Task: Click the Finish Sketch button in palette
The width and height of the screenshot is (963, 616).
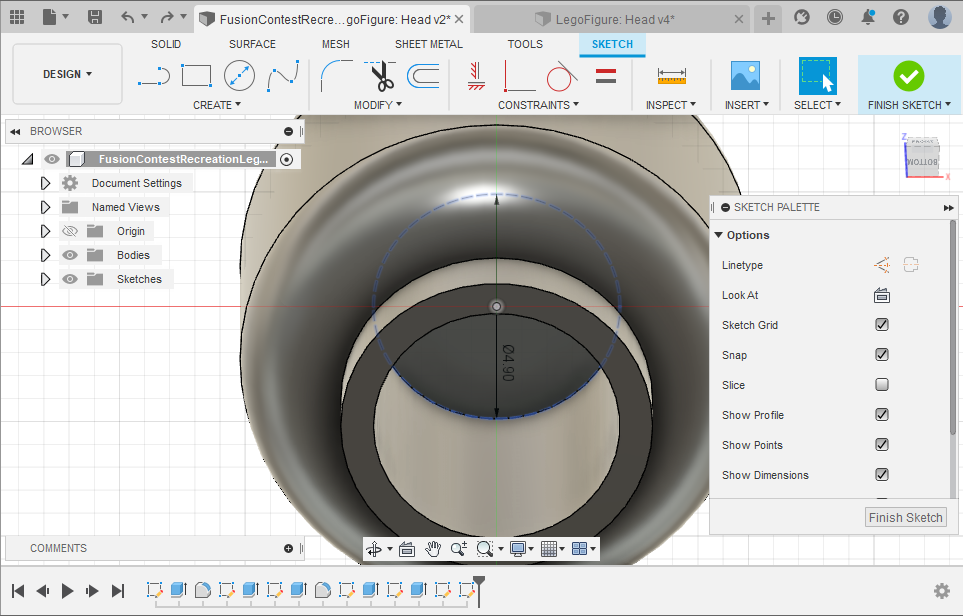Action: point(905,518)
